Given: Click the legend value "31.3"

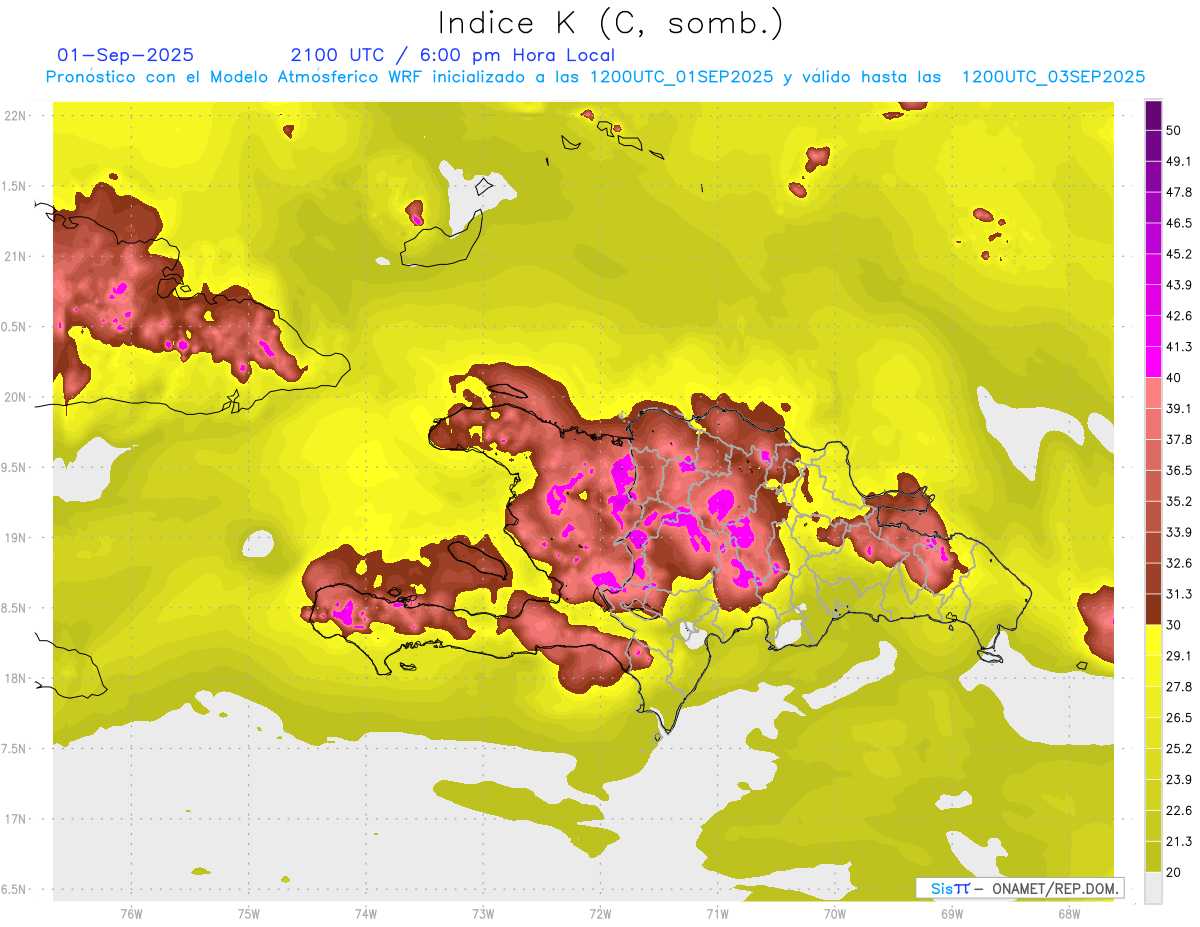Looking at the screenshot, I should (1179, 594).
